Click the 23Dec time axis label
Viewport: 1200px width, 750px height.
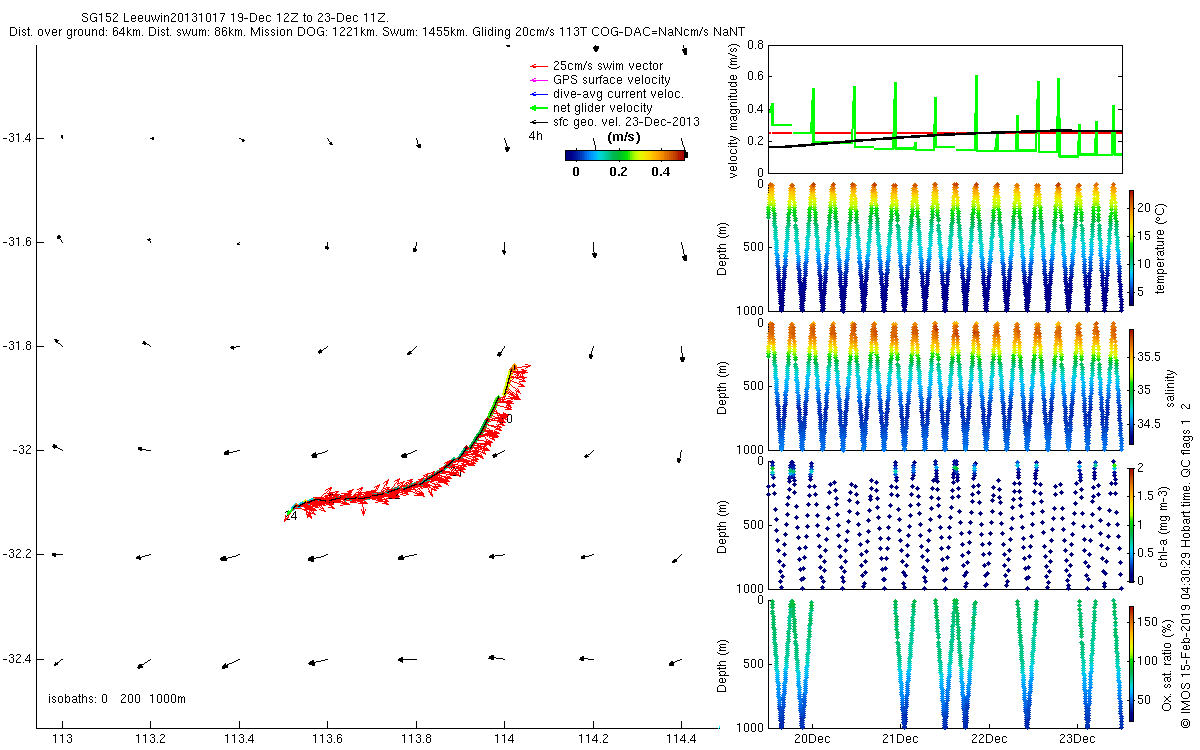point(1077,739)
